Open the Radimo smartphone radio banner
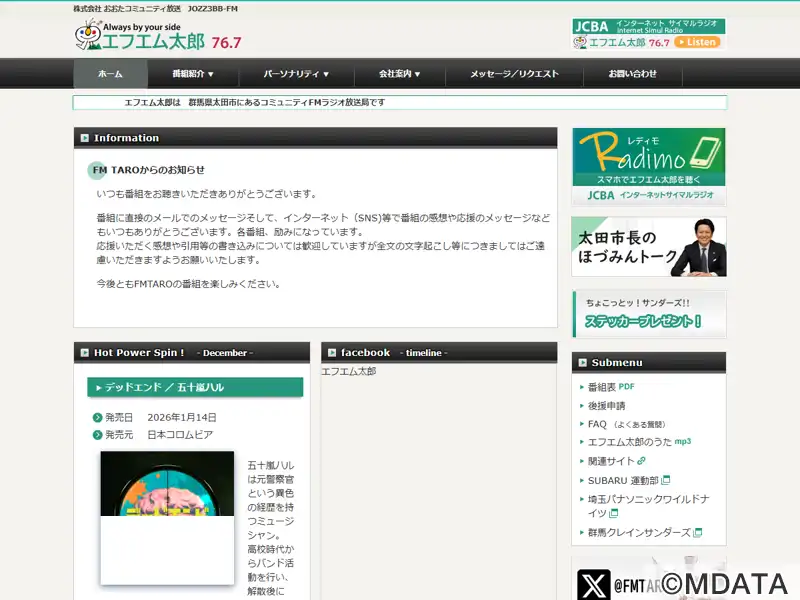The image size is (800, 600). pyautogui.click(x=648, y=166)
